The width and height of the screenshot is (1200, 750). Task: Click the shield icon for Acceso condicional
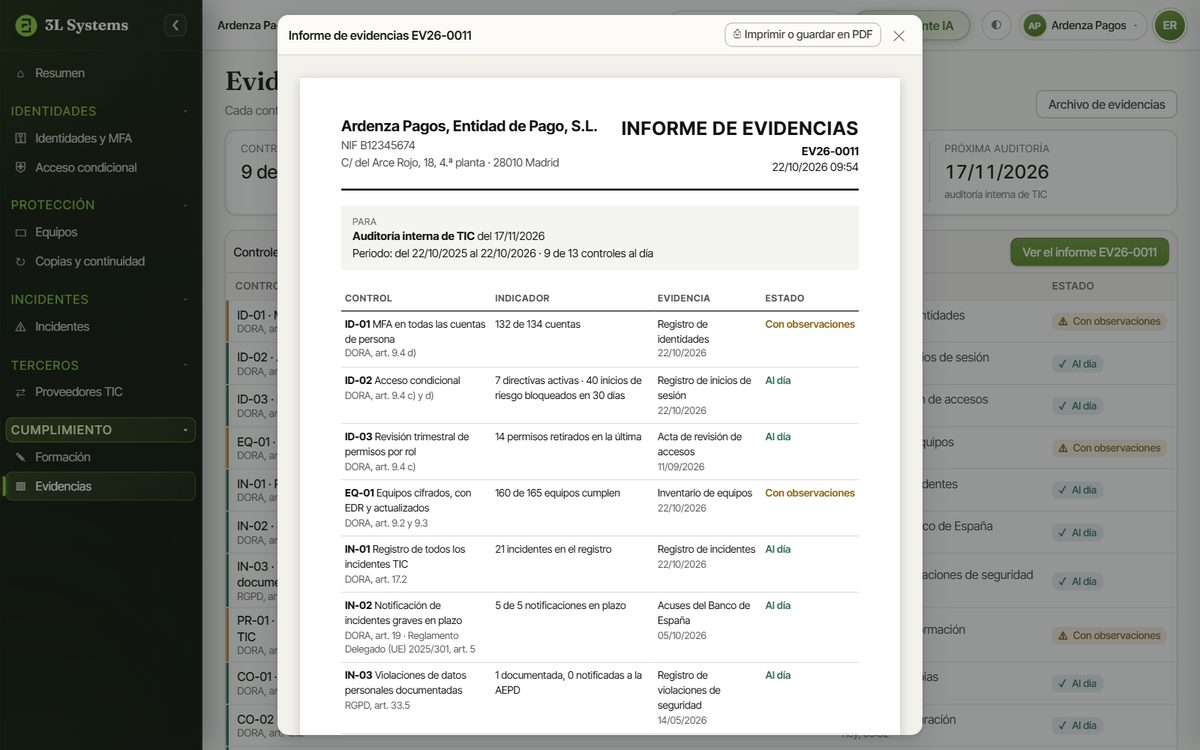20,167
